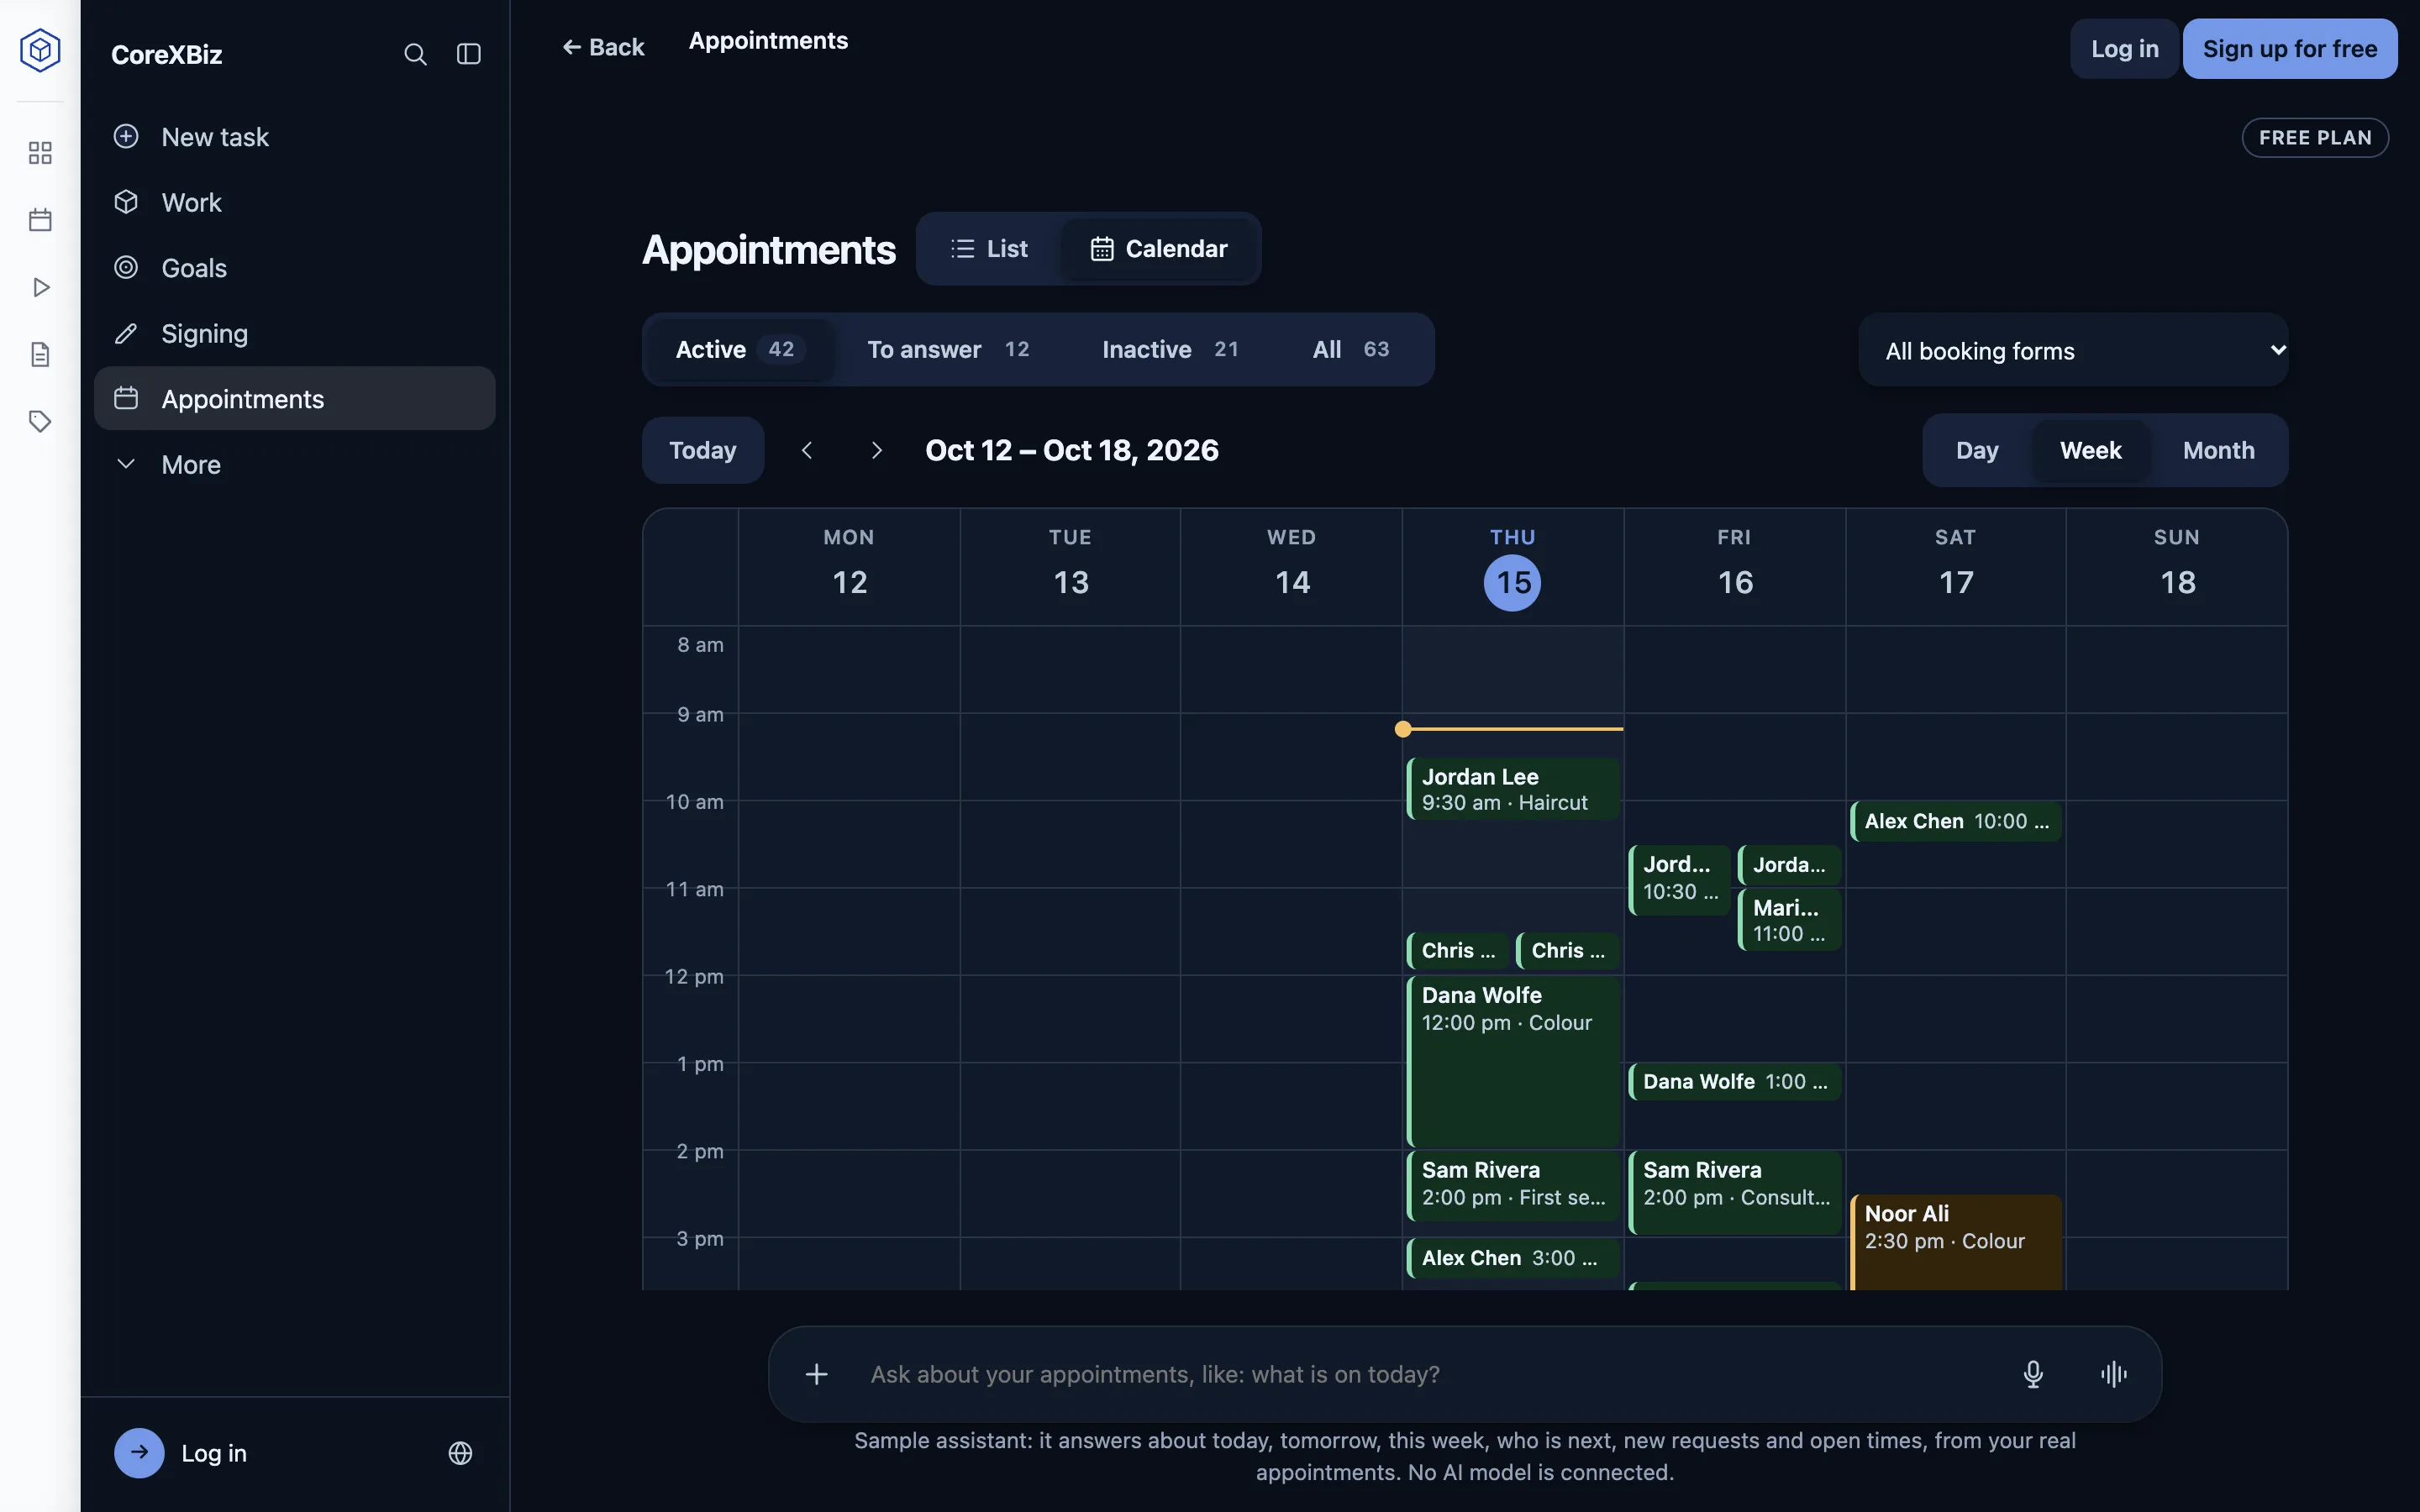Open the calendar icon in left rail
The width and height of the screenshot is (2420, 1512).
point(40,220)
